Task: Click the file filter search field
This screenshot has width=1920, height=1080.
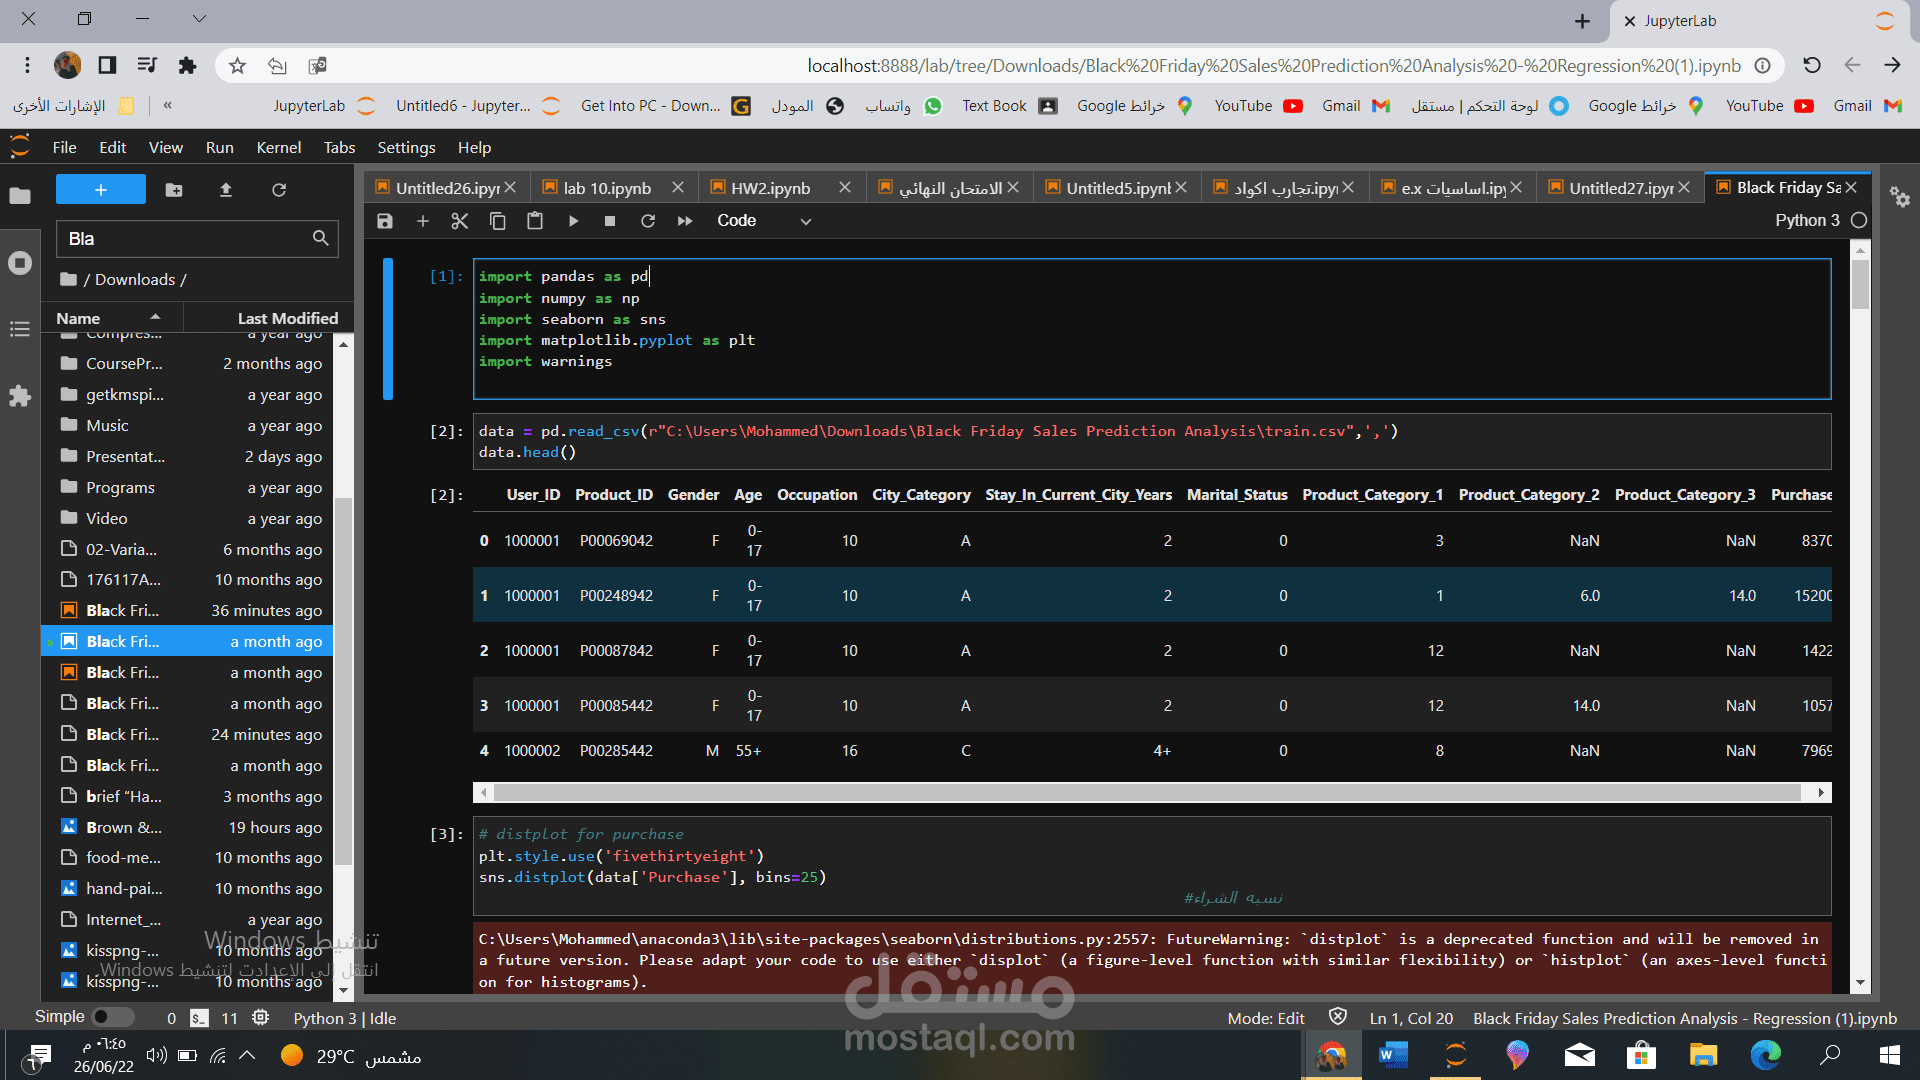Action: point(185,239)
